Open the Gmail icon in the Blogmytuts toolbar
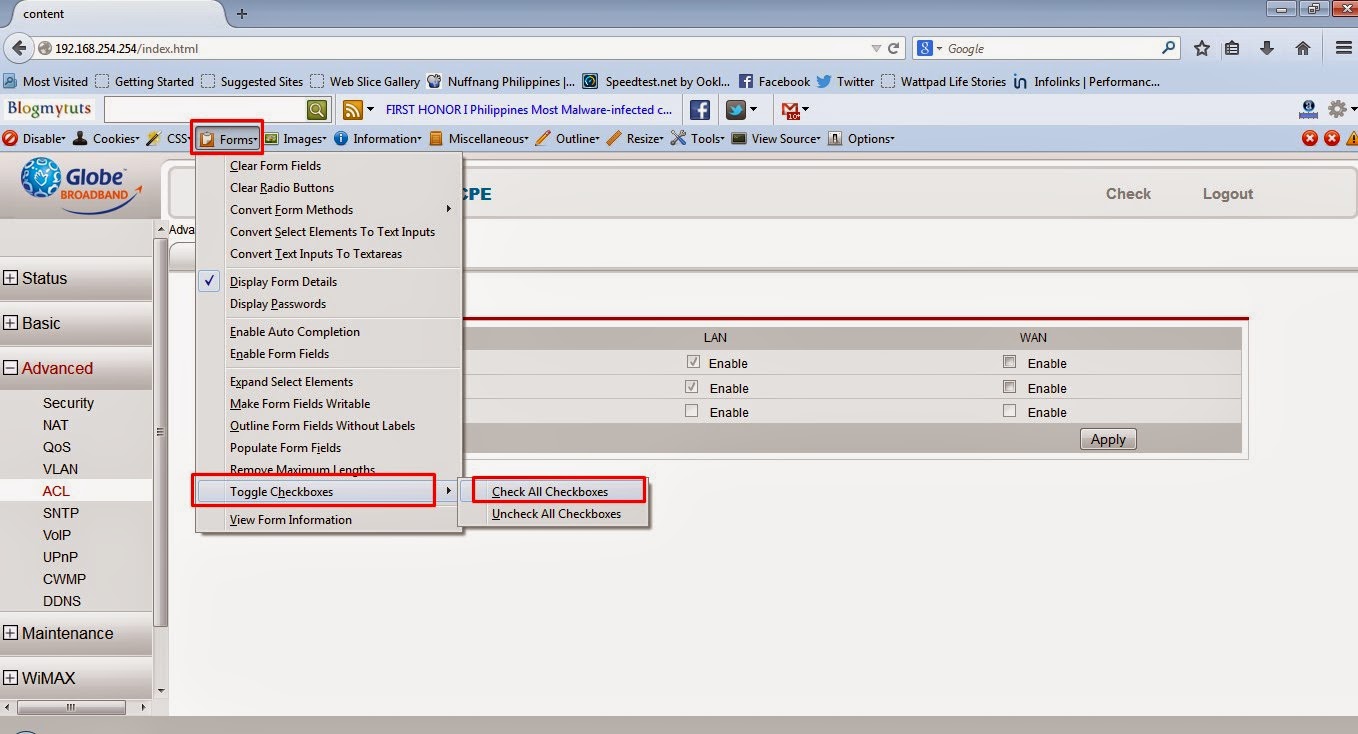The height and width of the screenshot is (734, 1358). (x=791, y=109)
